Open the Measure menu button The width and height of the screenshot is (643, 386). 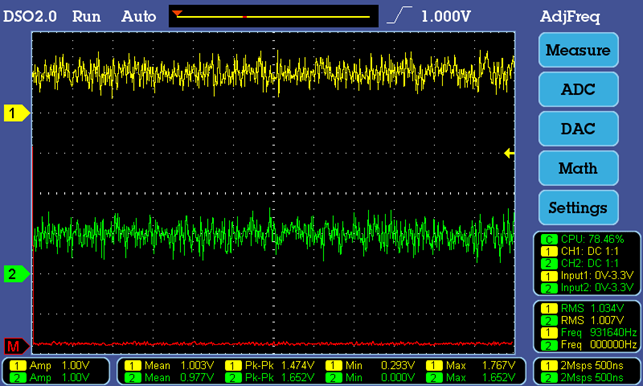[x=578, y=50]
